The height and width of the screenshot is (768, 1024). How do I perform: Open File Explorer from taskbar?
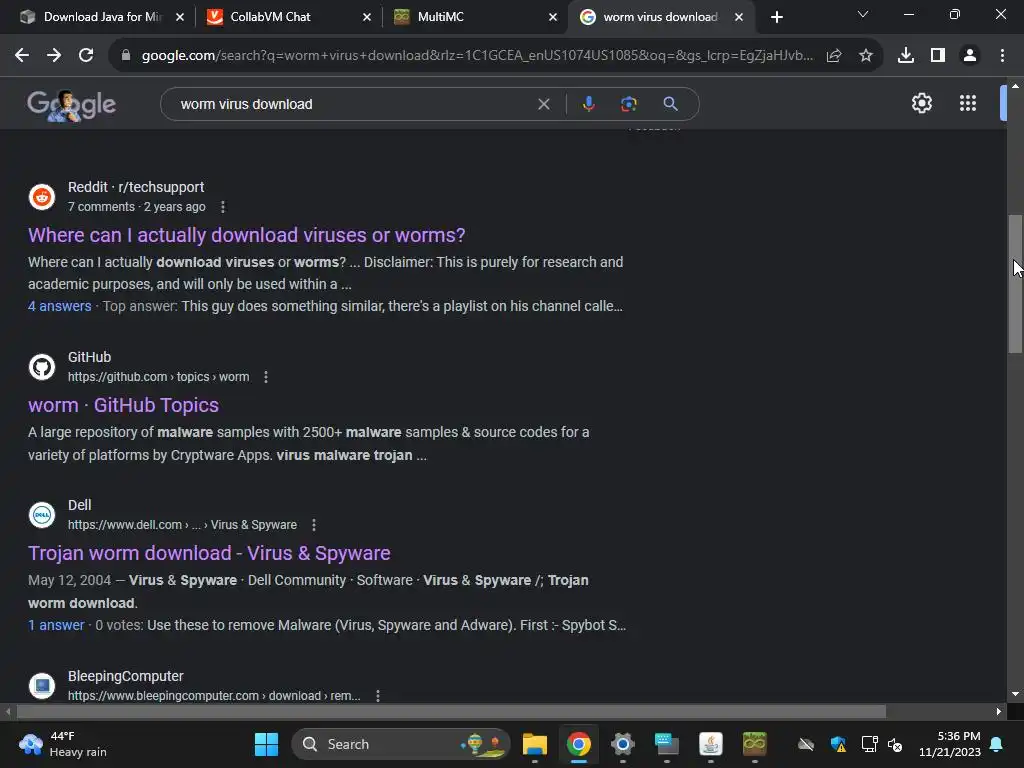(x=534, y=744)
